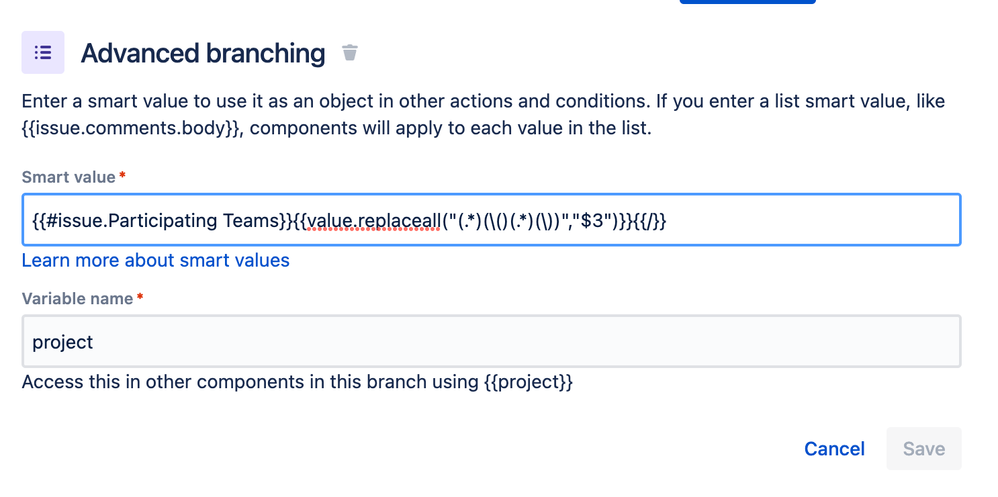Select the Advanced branching heading
The height and width of the screenshot is (497, 998).
(x=202, y=53)
